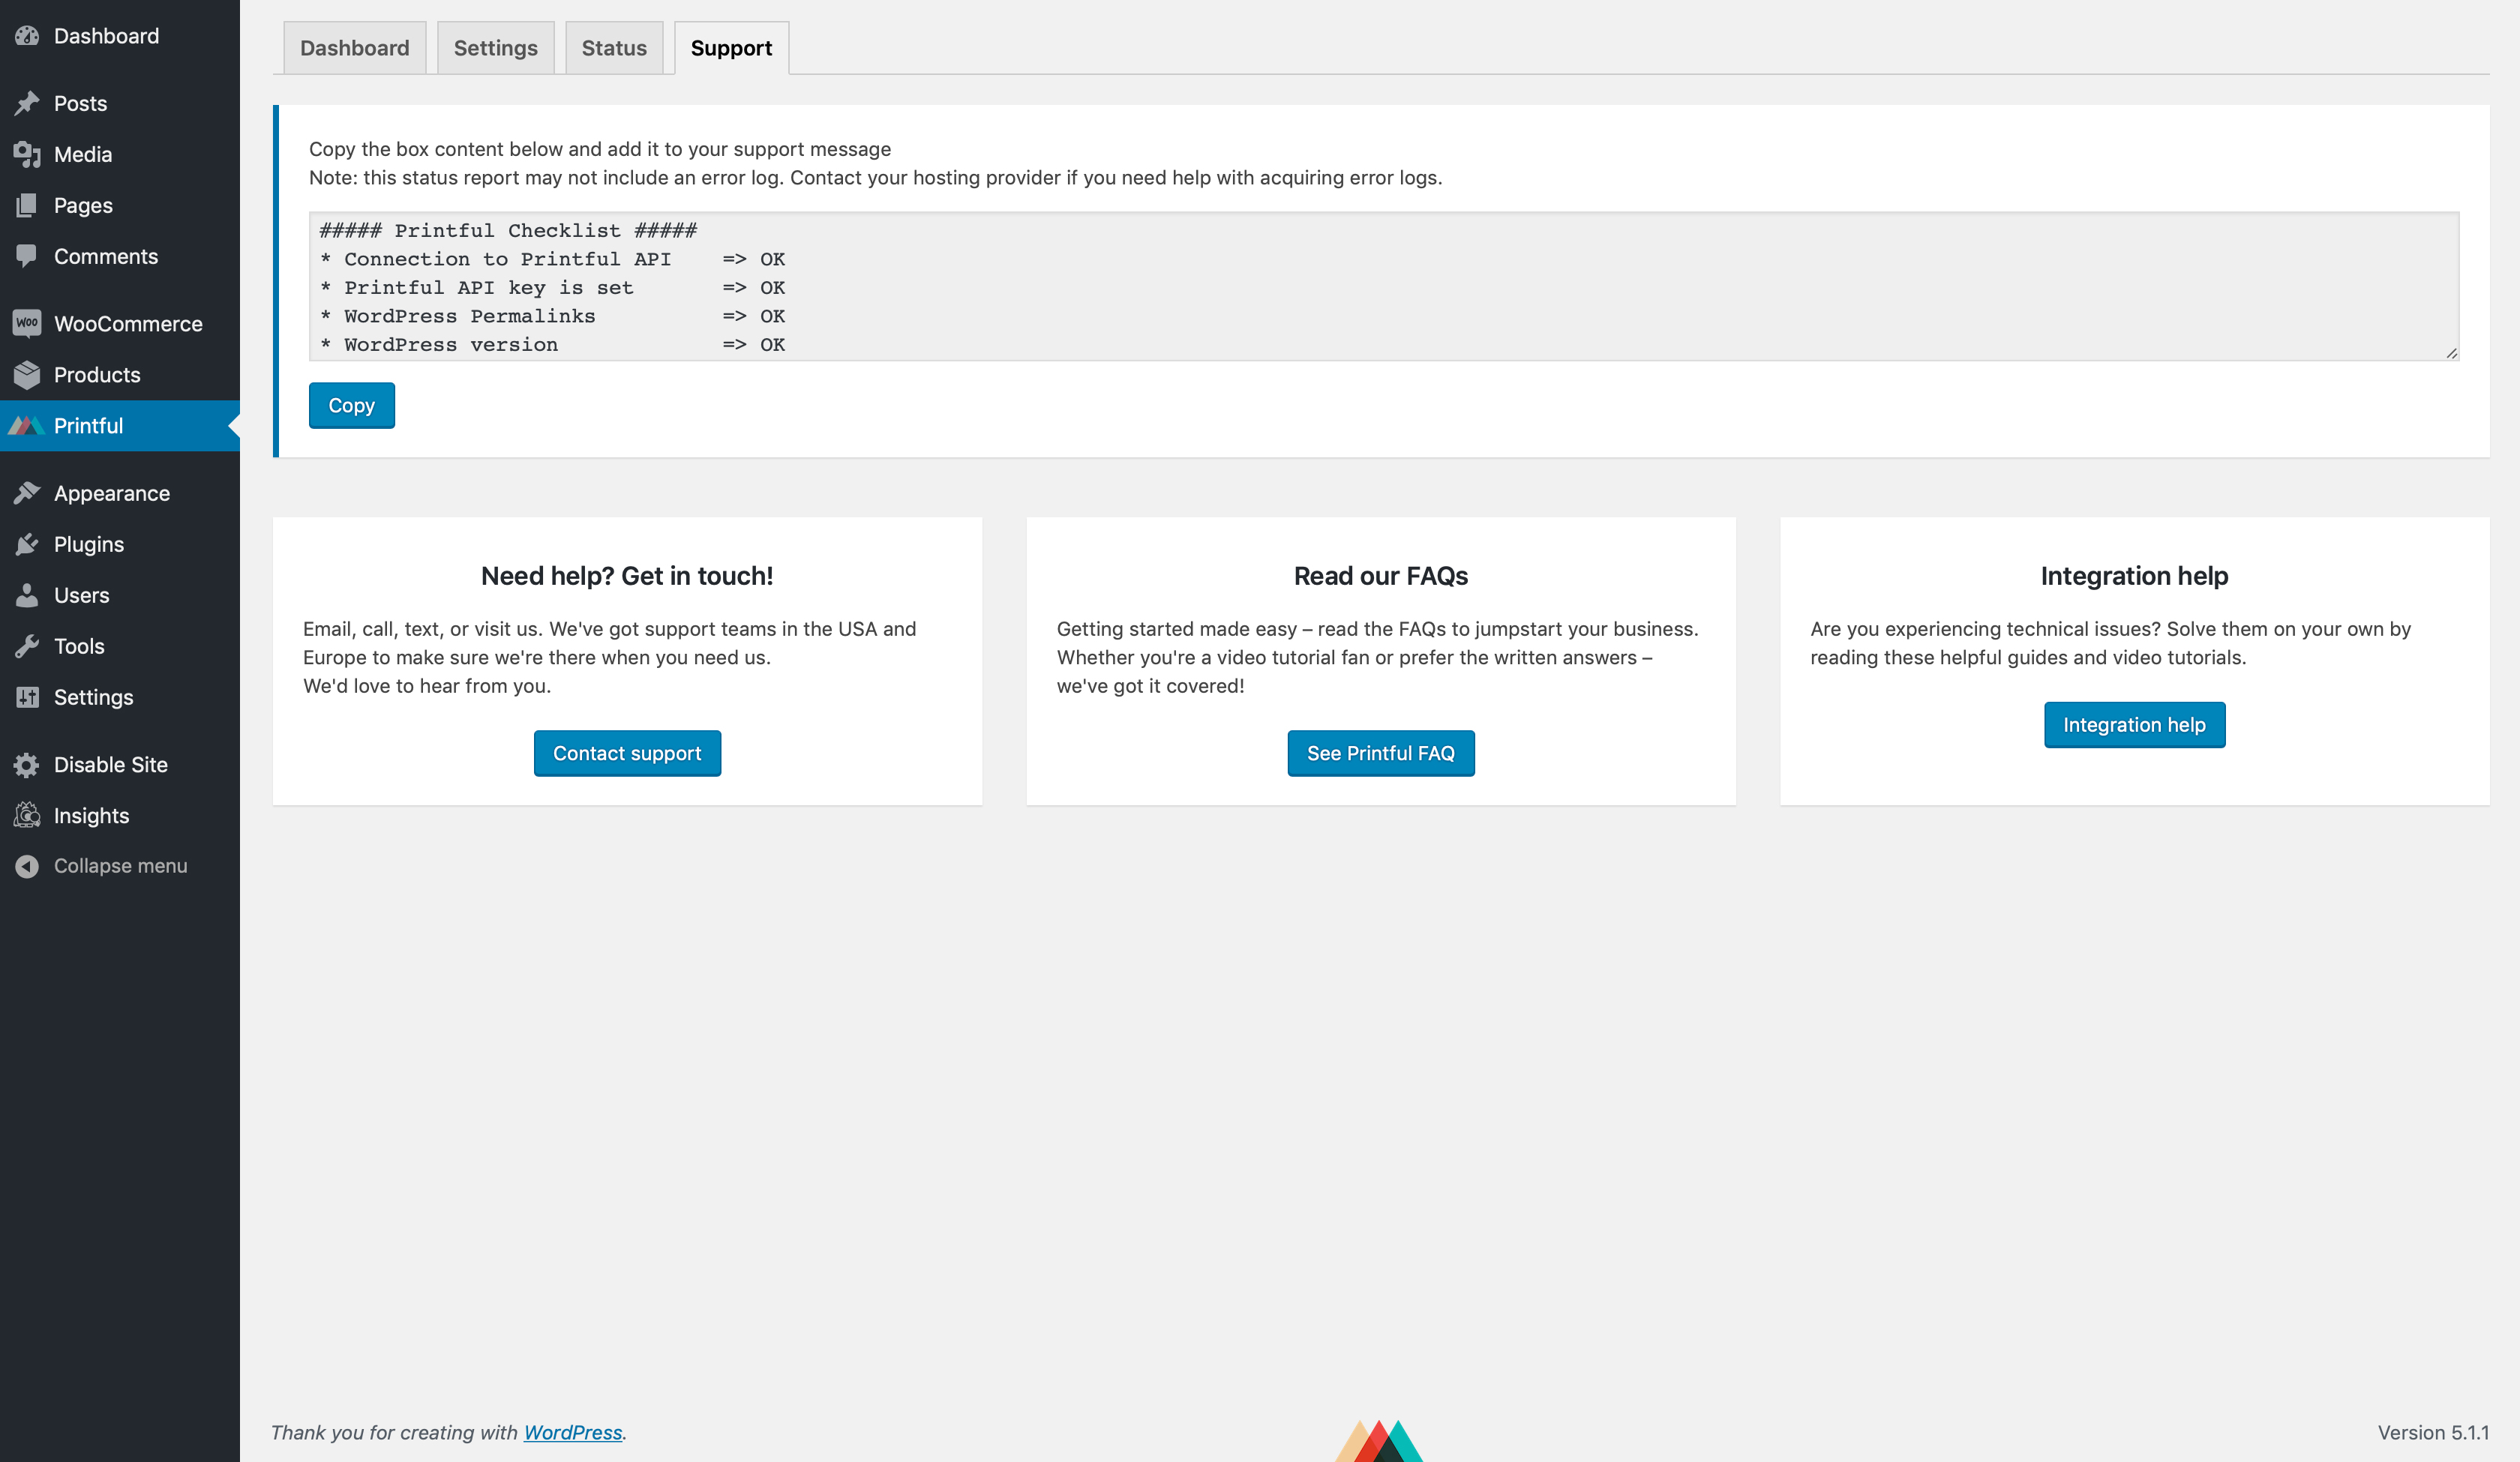
Task: Expand the Plugins menu item
Action: [88, 543]
